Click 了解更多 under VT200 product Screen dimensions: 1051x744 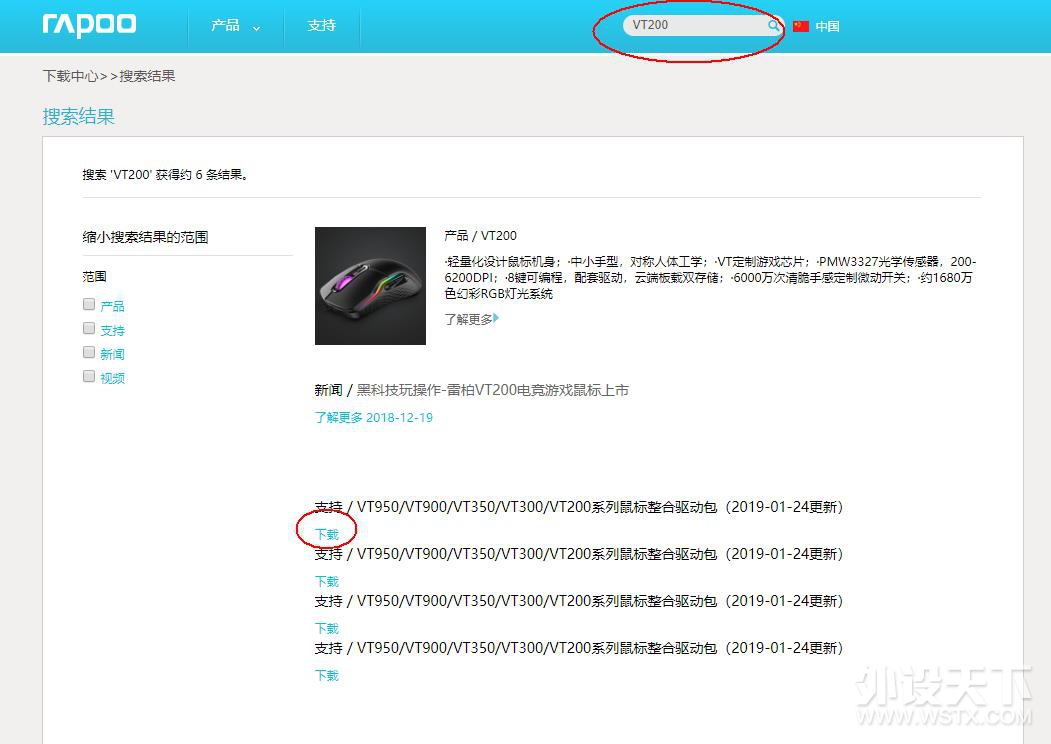coord(468,319)
